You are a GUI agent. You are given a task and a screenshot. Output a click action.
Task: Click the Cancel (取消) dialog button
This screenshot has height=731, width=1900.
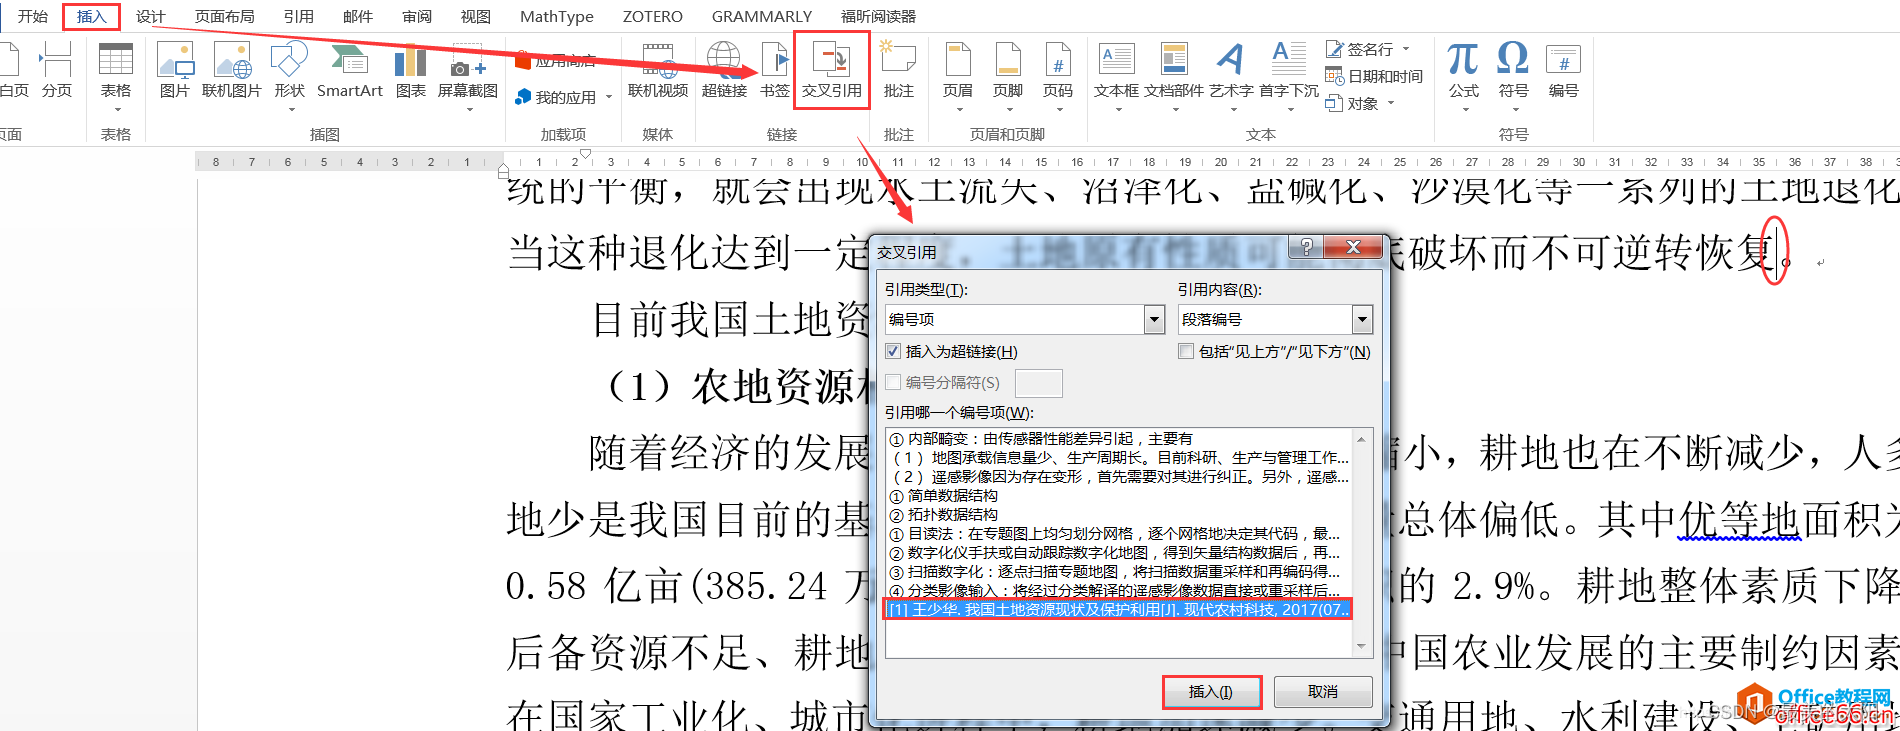click(1323, 691)
